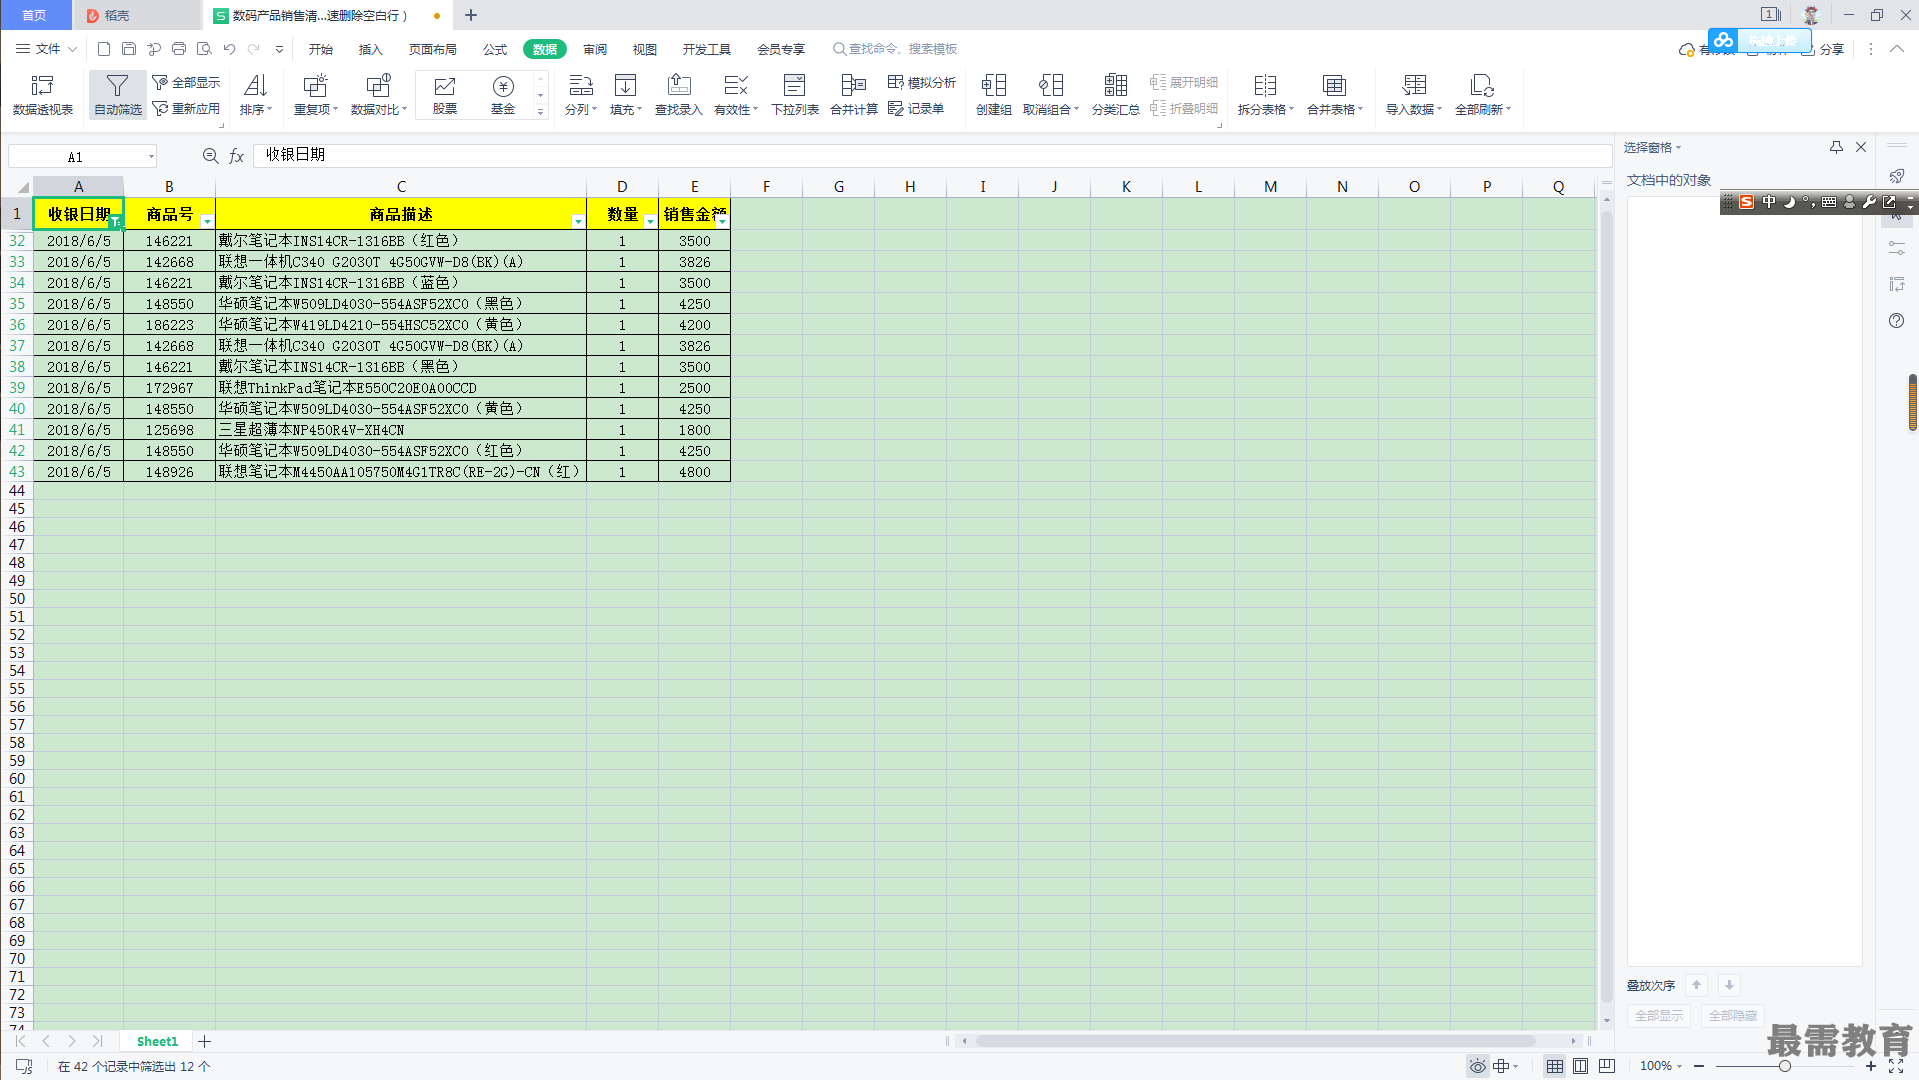Open filter dropdown on 商品号 header
The image size is (1919, 1080).
coord(207,221)
